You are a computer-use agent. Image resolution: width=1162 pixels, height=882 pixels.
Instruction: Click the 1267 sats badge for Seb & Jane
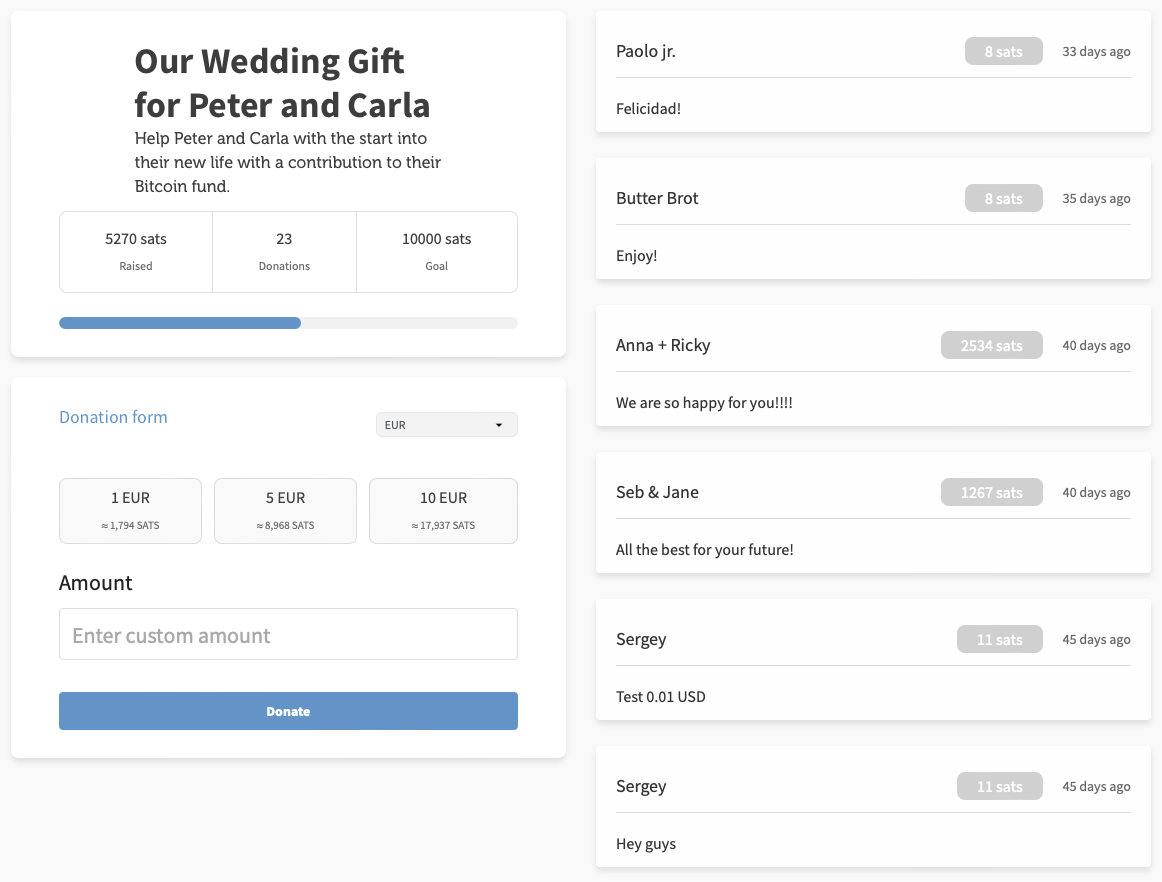(x=992, y=491)
